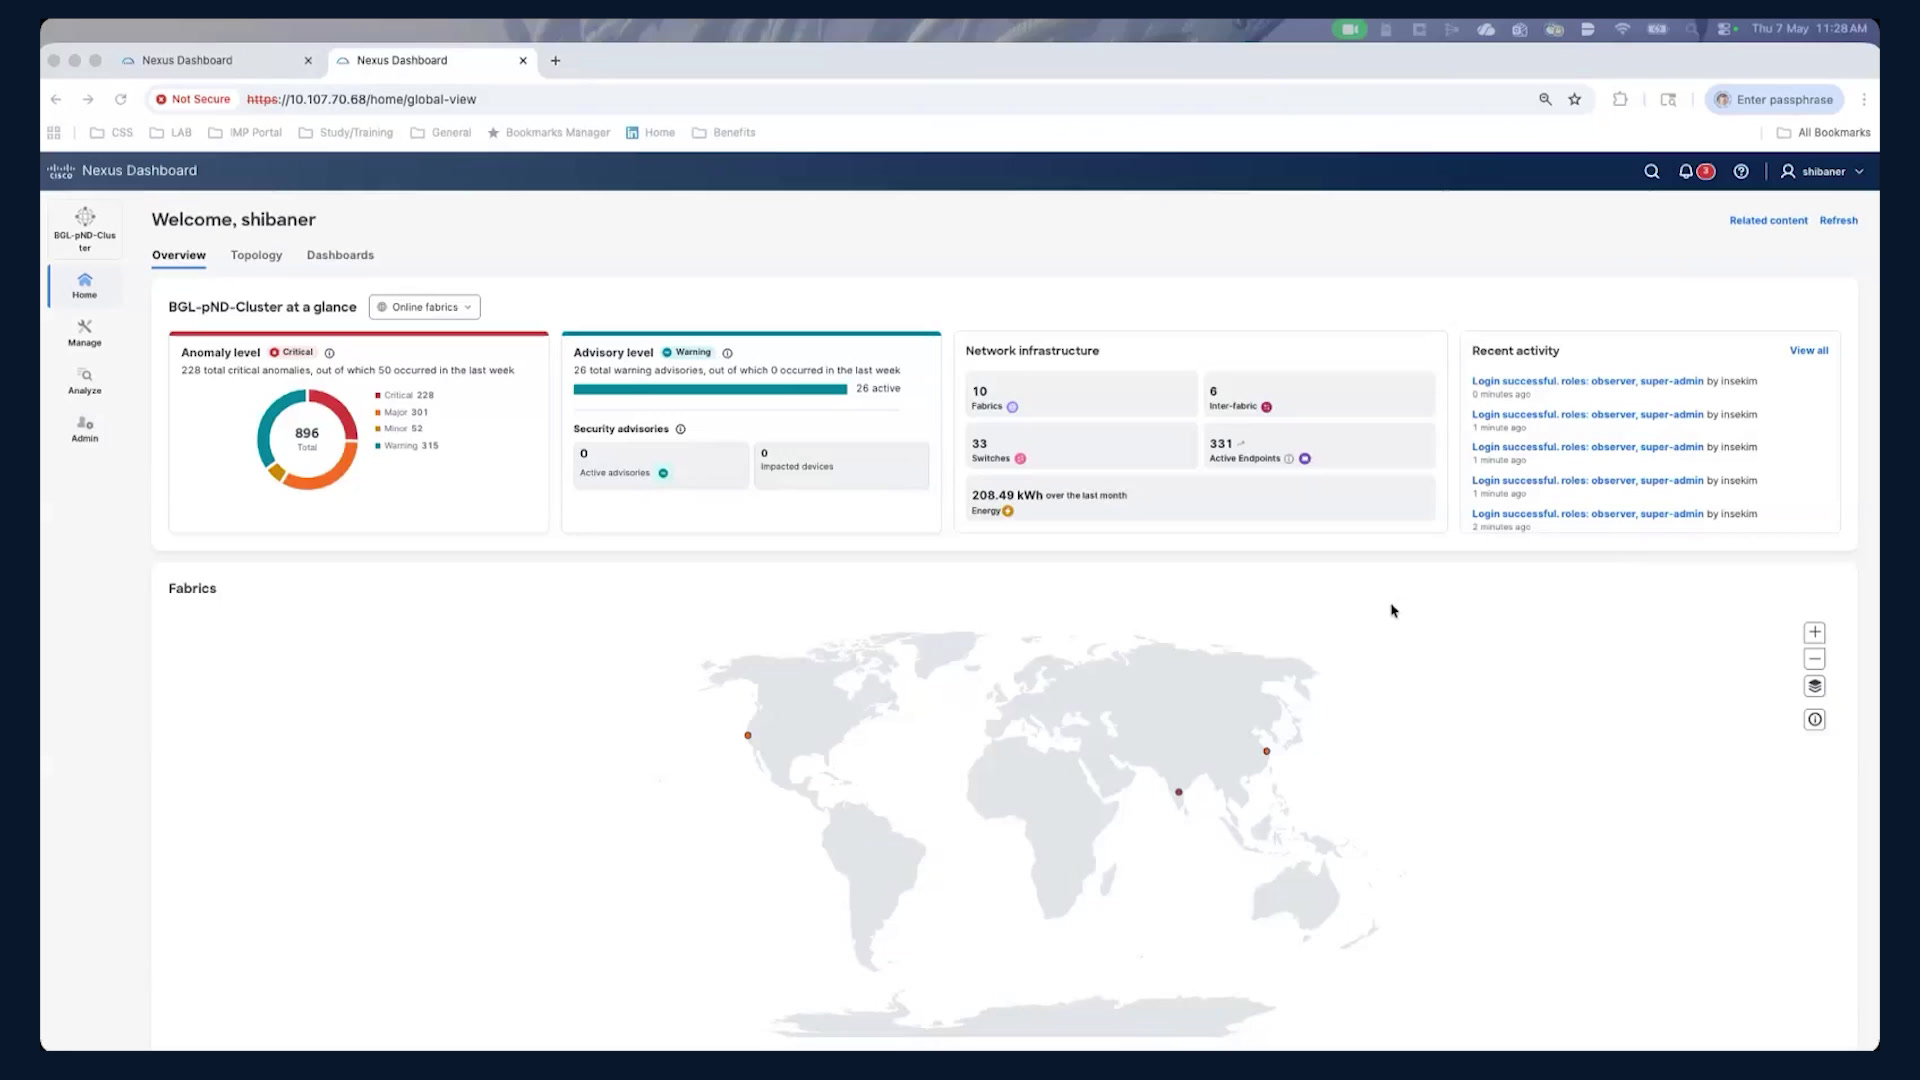Image resolution: width=1920 pixels, height=1080 pixels.
Task: Open the CSS bookmarks folder
Action: 111,132
